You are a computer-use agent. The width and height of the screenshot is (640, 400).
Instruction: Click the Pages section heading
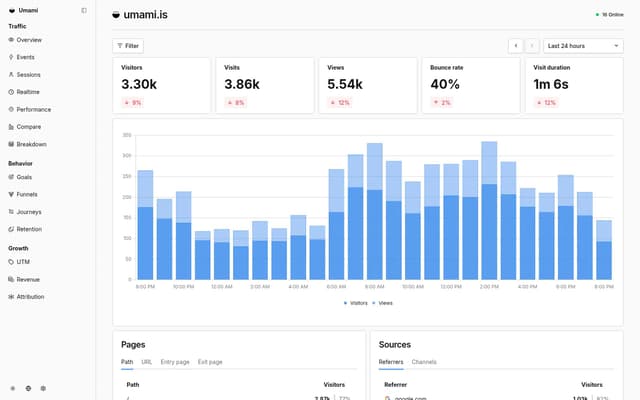coord(133,345)
